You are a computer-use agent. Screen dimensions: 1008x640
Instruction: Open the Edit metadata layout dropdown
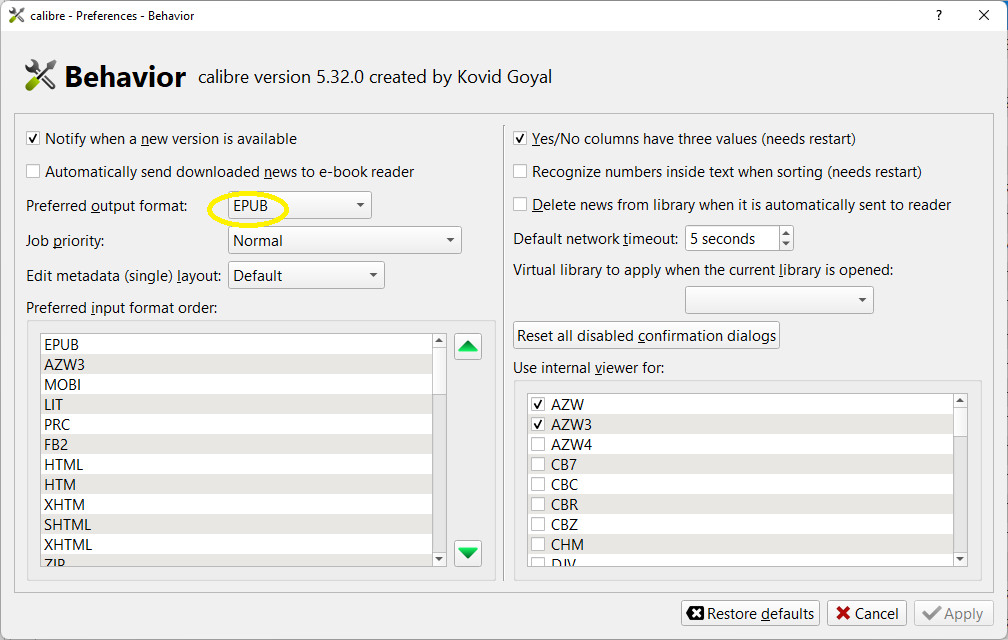(x=306, y=276)
